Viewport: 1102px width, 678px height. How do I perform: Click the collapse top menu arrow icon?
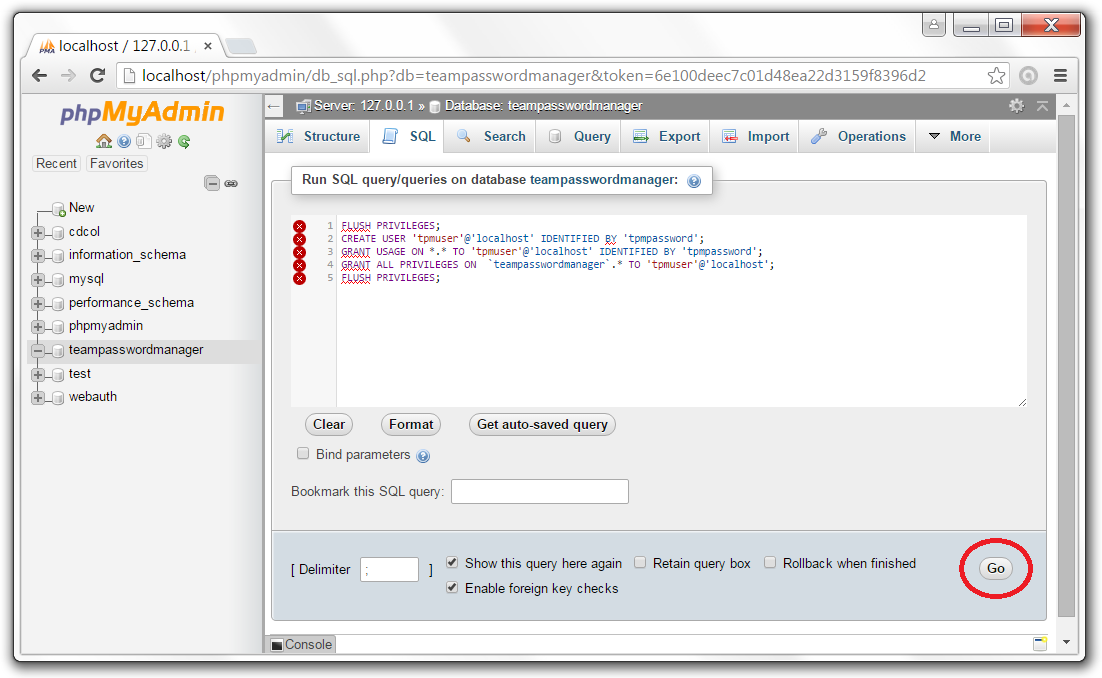point(1042,106)
